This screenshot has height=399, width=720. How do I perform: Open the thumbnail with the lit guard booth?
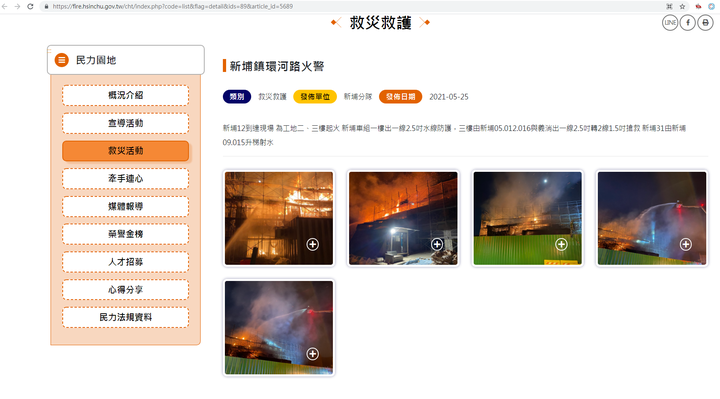pyautogui.click(x=403, y=218)
